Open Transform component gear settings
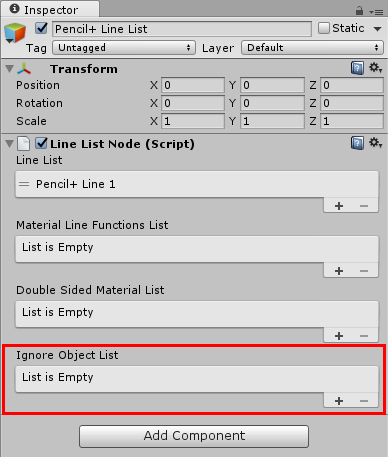Screen dimensions: 388x457 pos(375,68)
